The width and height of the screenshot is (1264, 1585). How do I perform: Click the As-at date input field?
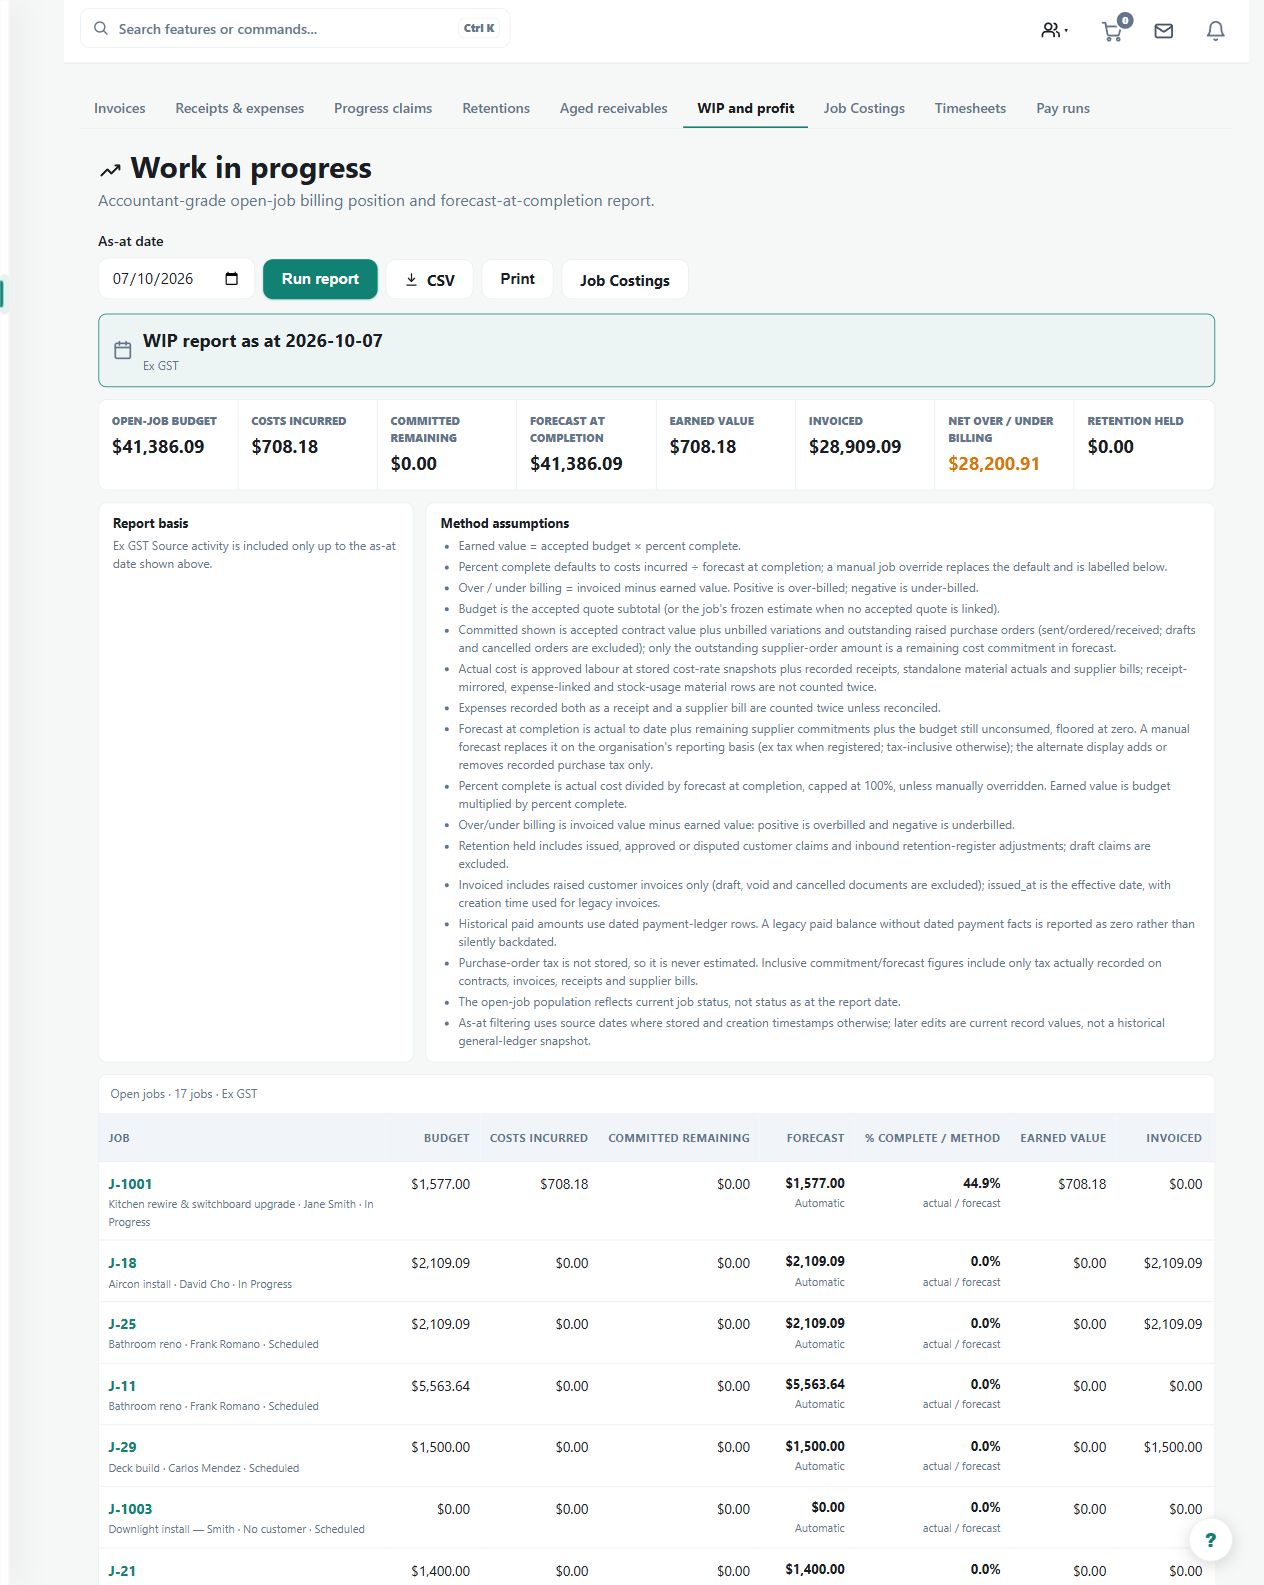176,279
